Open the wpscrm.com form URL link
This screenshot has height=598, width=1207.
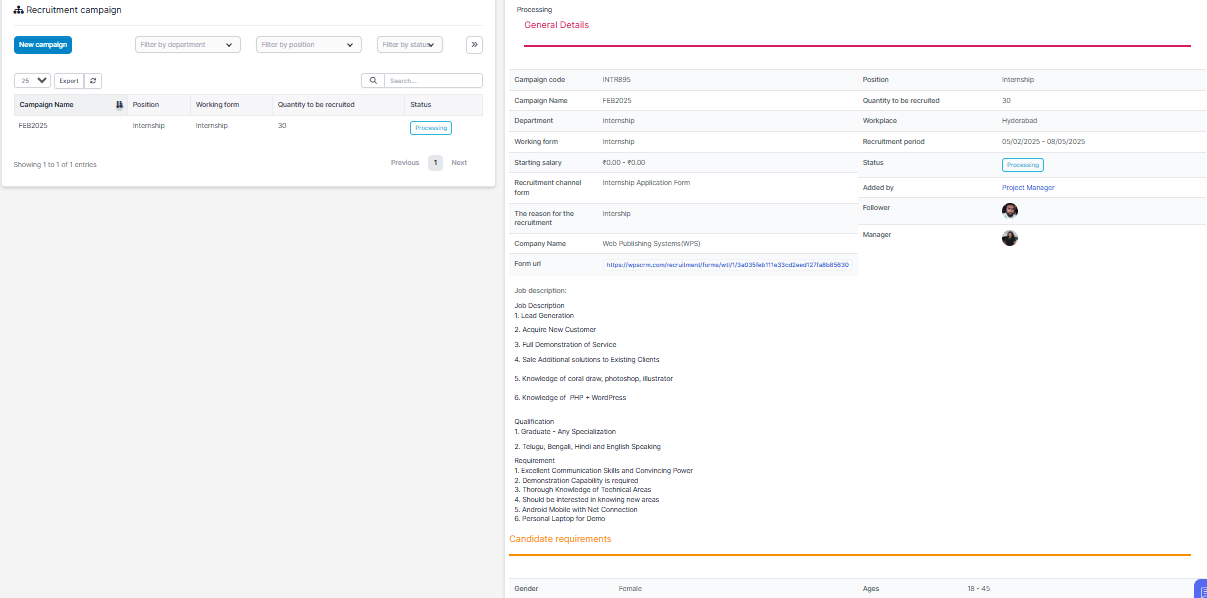[727, 265]
